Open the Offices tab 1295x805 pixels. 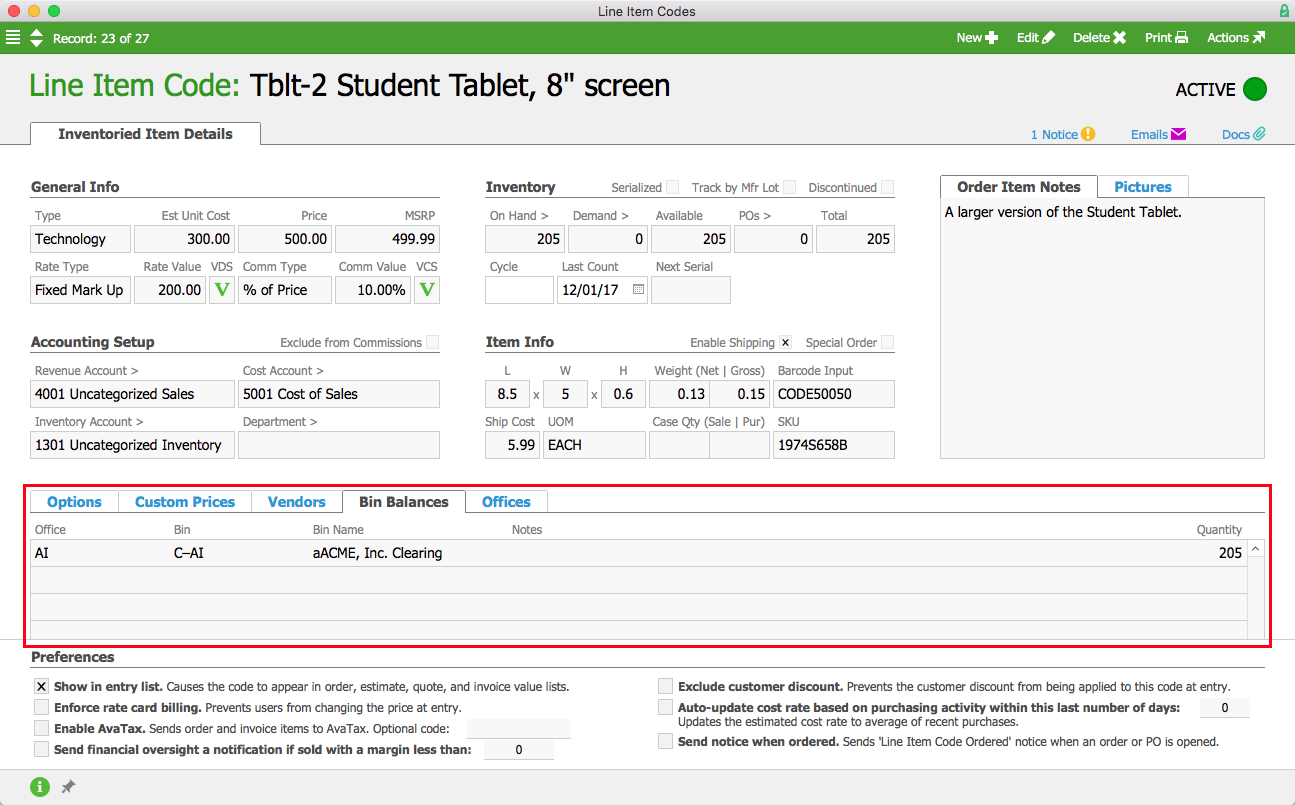pyautogui.click(x=507, y=502)
